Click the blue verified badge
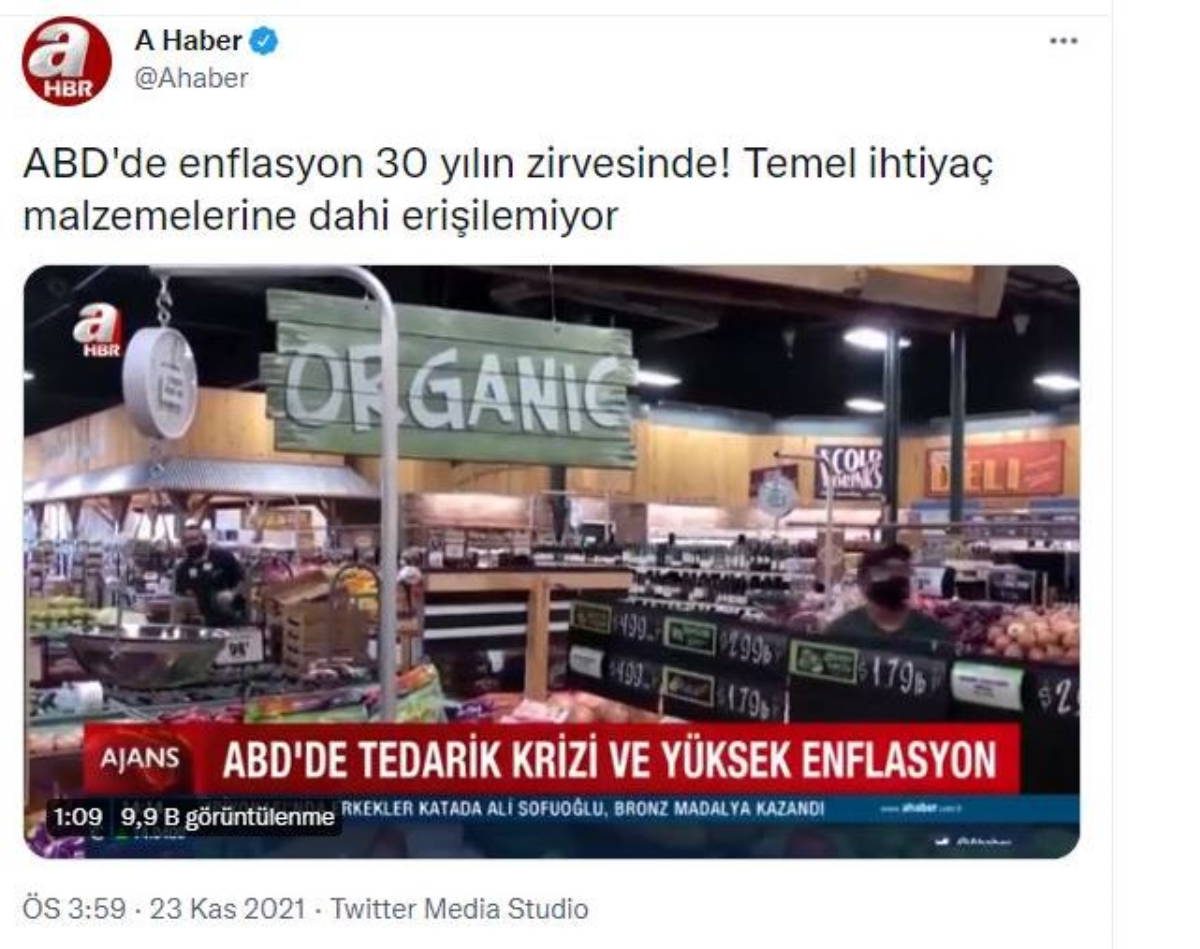 point(264,41)
